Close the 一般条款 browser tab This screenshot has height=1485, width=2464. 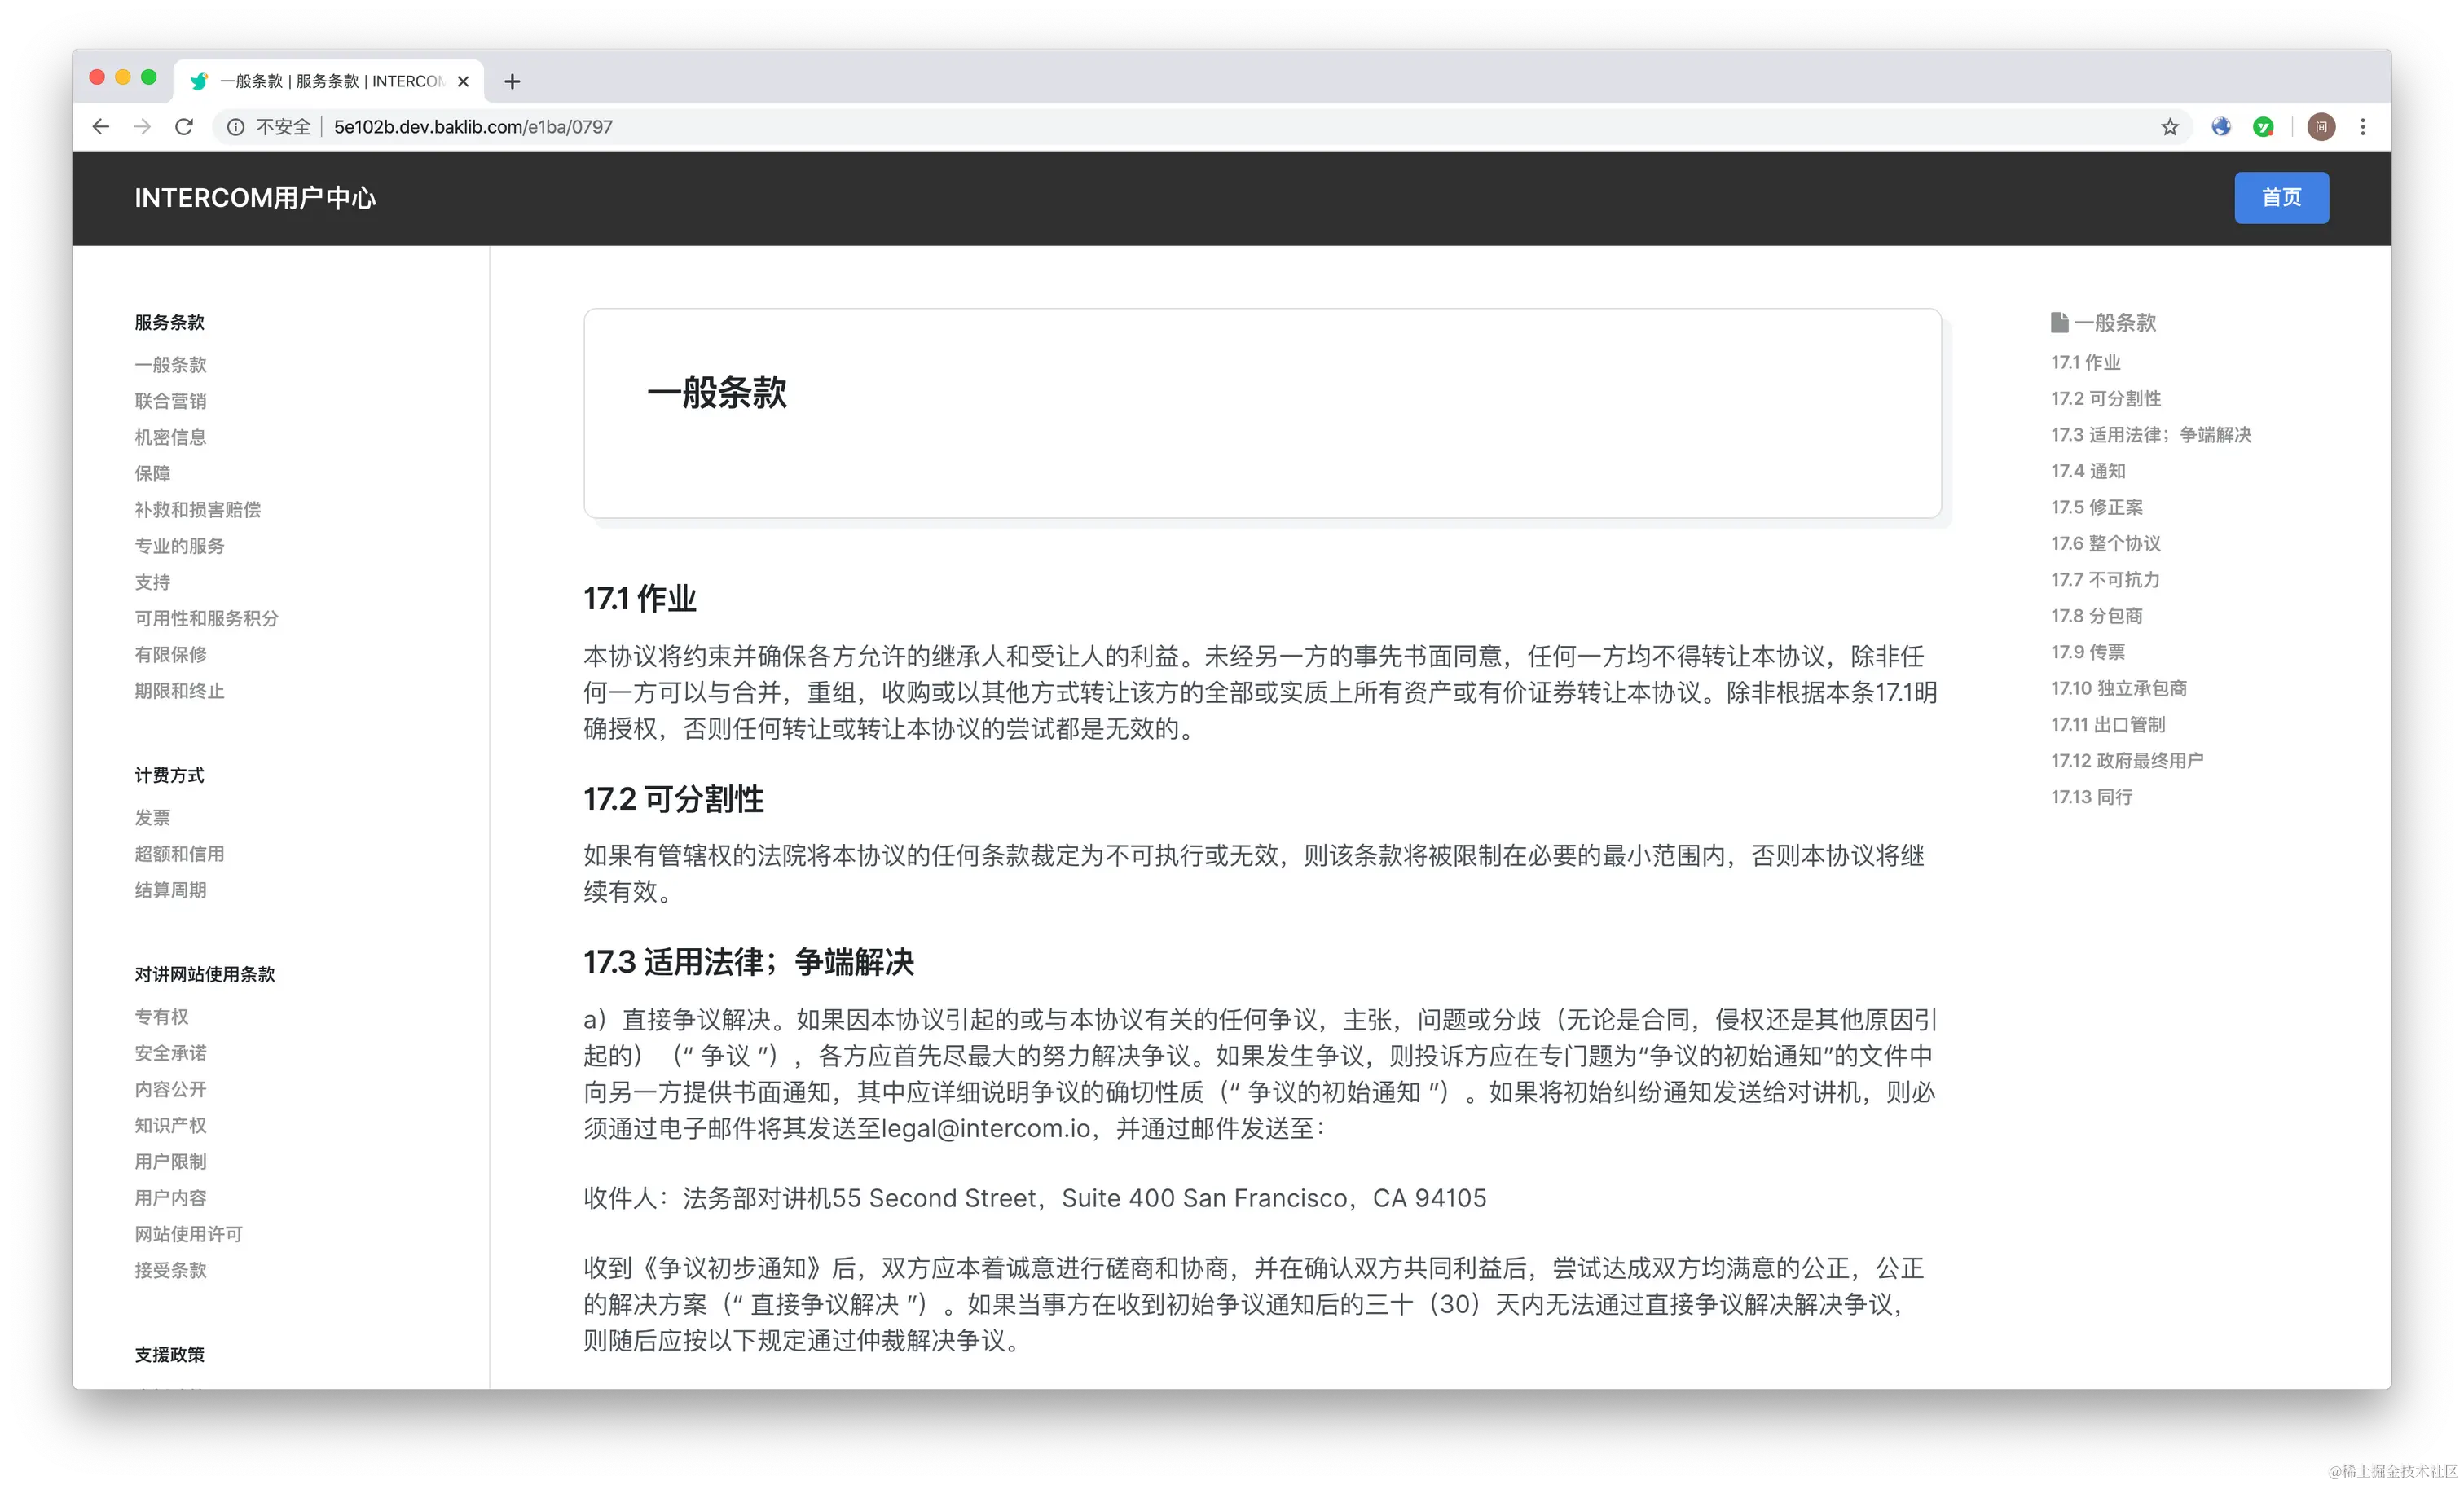pos(463,82)
